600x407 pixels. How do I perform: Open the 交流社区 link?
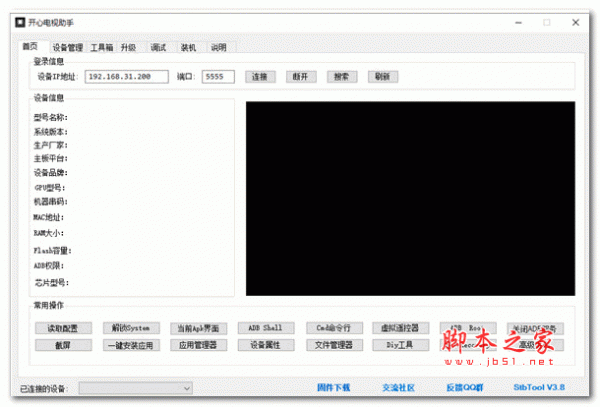coord(398,388)
